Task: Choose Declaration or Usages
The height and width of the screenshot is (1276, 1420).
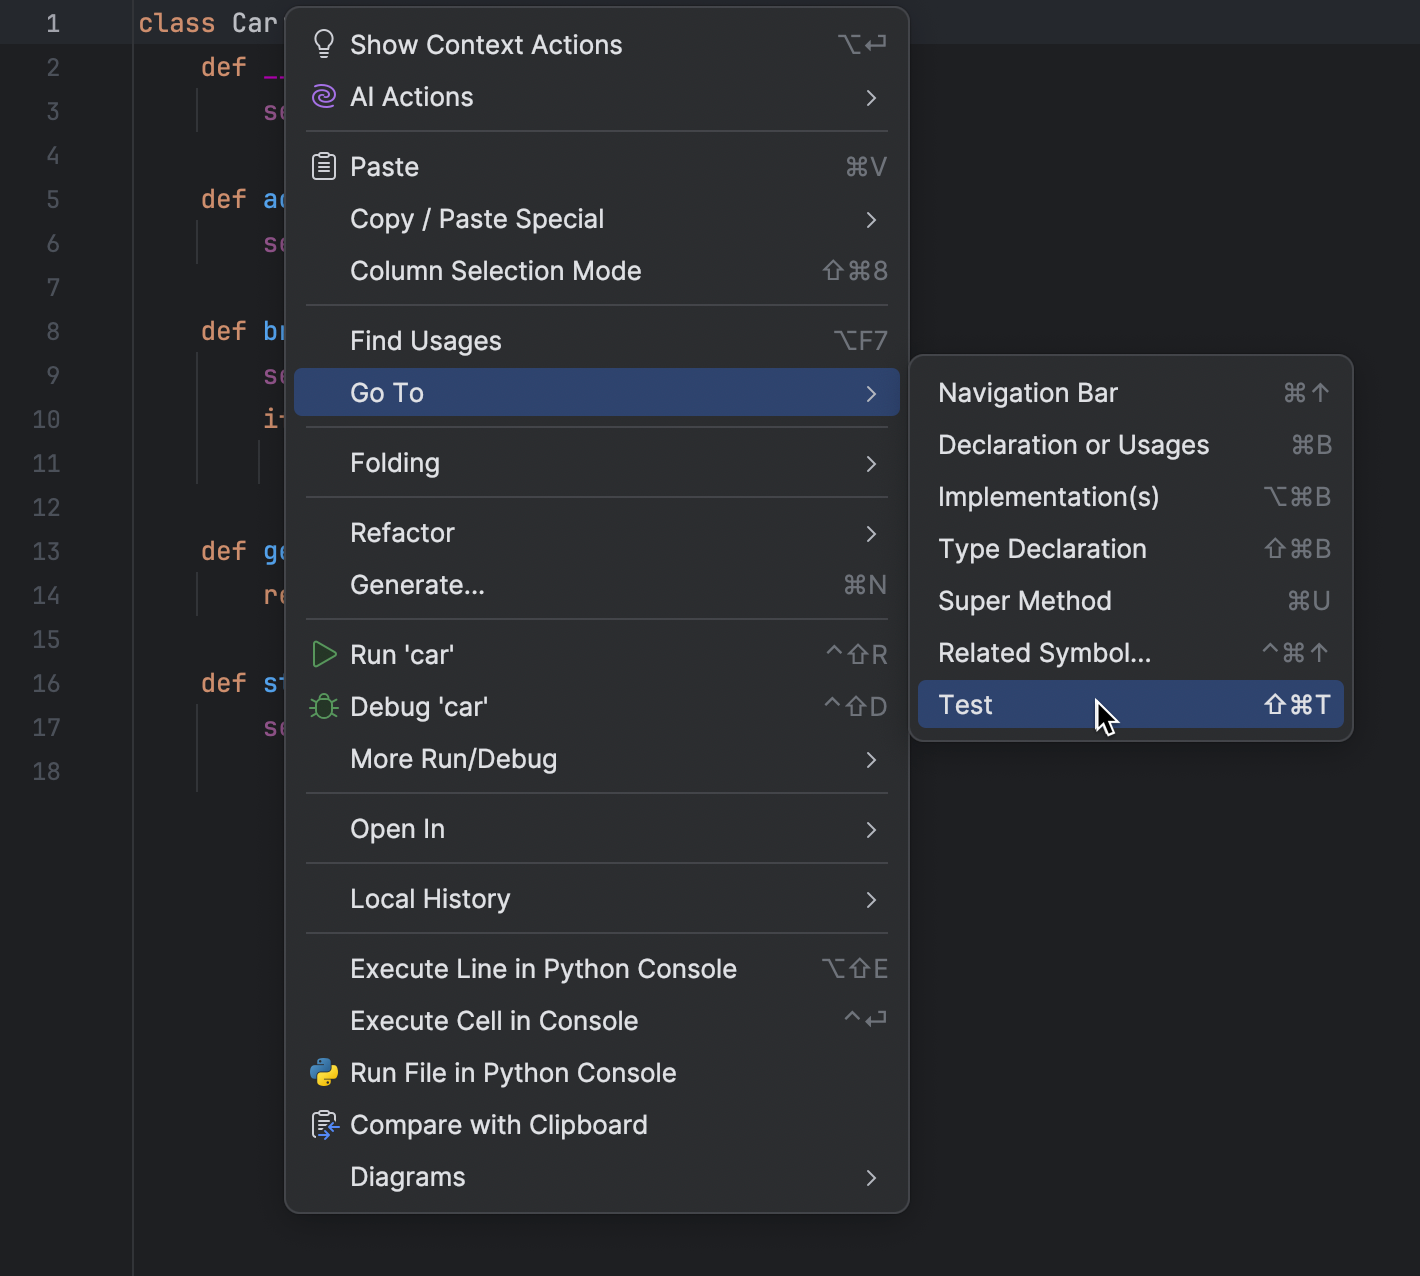Action: coord(1073,445)
